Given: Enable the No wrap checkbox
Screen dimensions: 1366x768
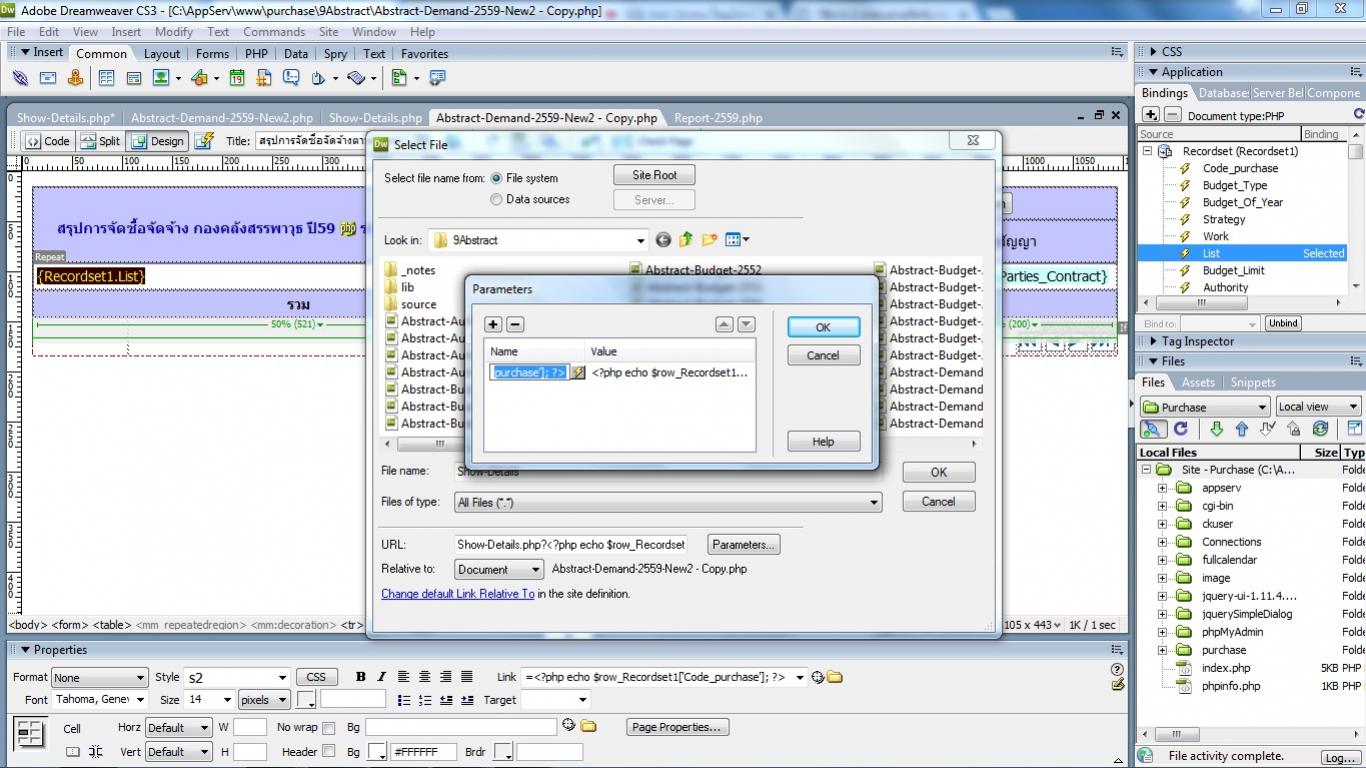Looking at the screenshot, I should pos(328,727).
